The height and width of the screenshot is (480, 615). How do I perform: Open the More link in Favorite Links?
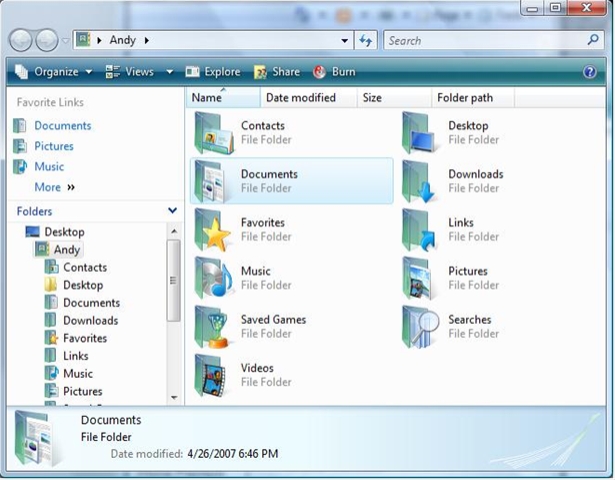click(x=47, y=187)
